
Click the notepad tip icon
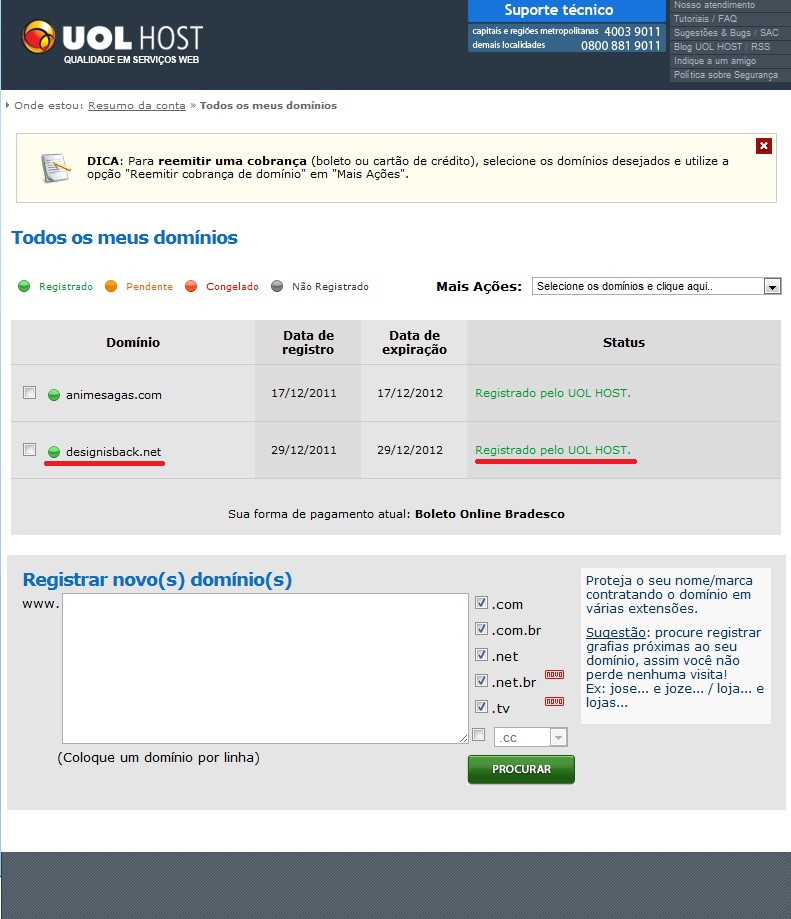(56, 168)
